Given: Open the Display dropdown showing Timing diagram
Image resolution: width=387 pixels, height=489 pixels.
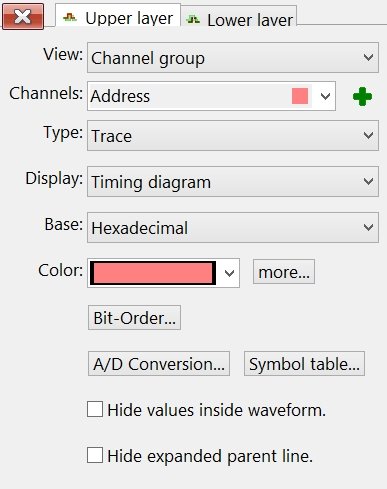Looking at the screenshot, I should pyautogui.click(x=233, y=182).
